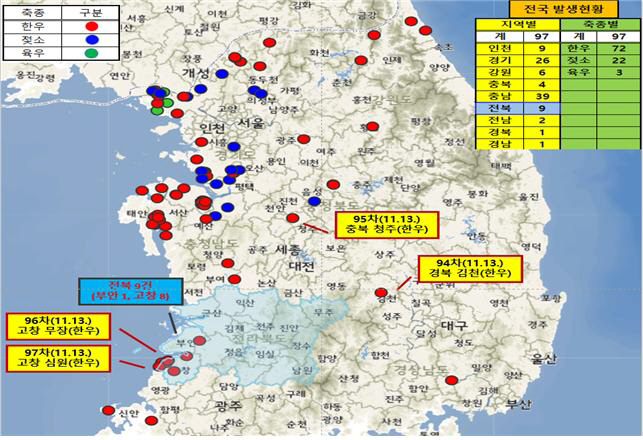The height and width of the screenshot is (440, 643).
Task: Click the 인천 city label on map
Action: [212, 128]
